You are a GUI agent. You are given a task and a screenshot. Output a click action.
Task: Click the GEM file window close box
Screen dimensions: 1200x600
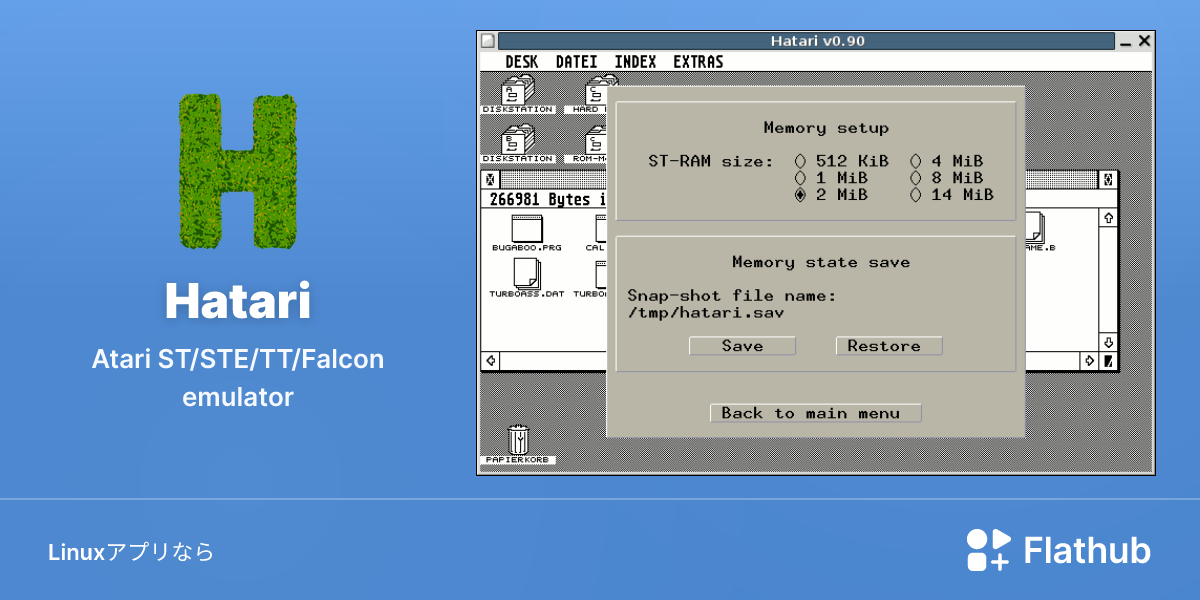pos(490,180)
